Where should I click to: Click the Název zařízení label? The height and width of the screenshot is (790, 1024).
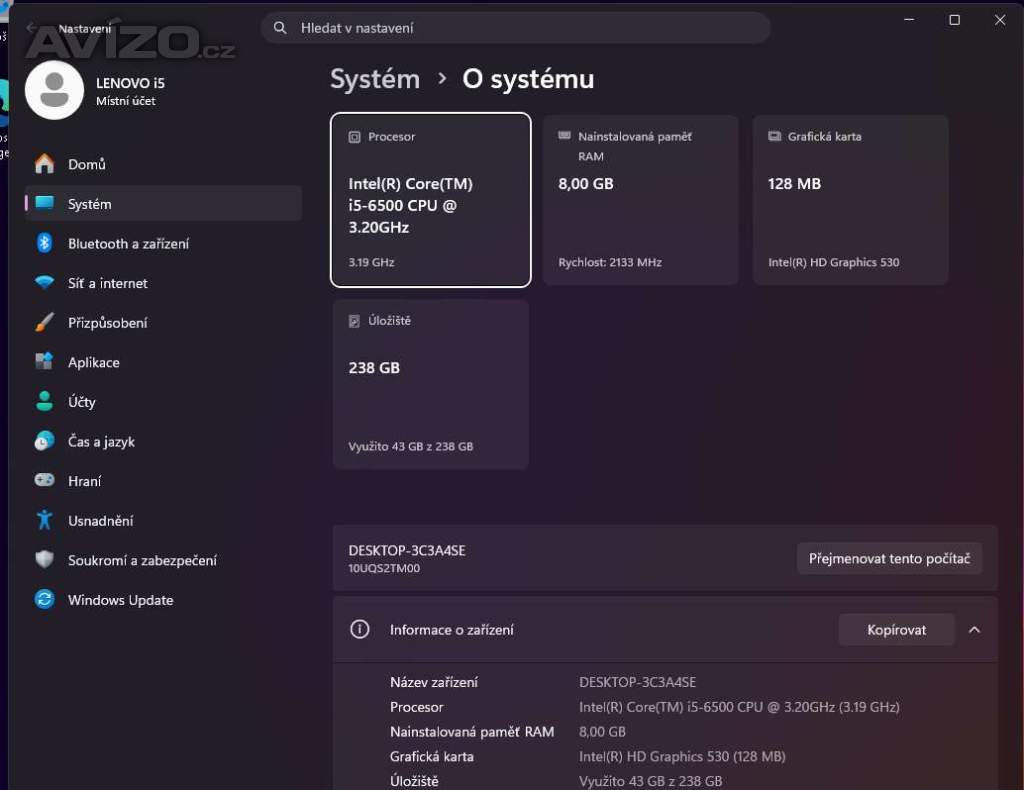click(x=434, y=682)
